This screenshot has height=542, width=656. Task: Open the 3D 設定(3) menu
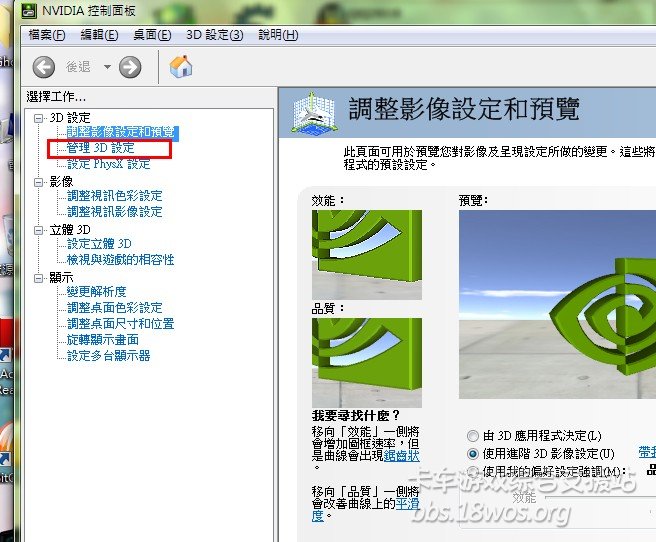click(214, 35)
